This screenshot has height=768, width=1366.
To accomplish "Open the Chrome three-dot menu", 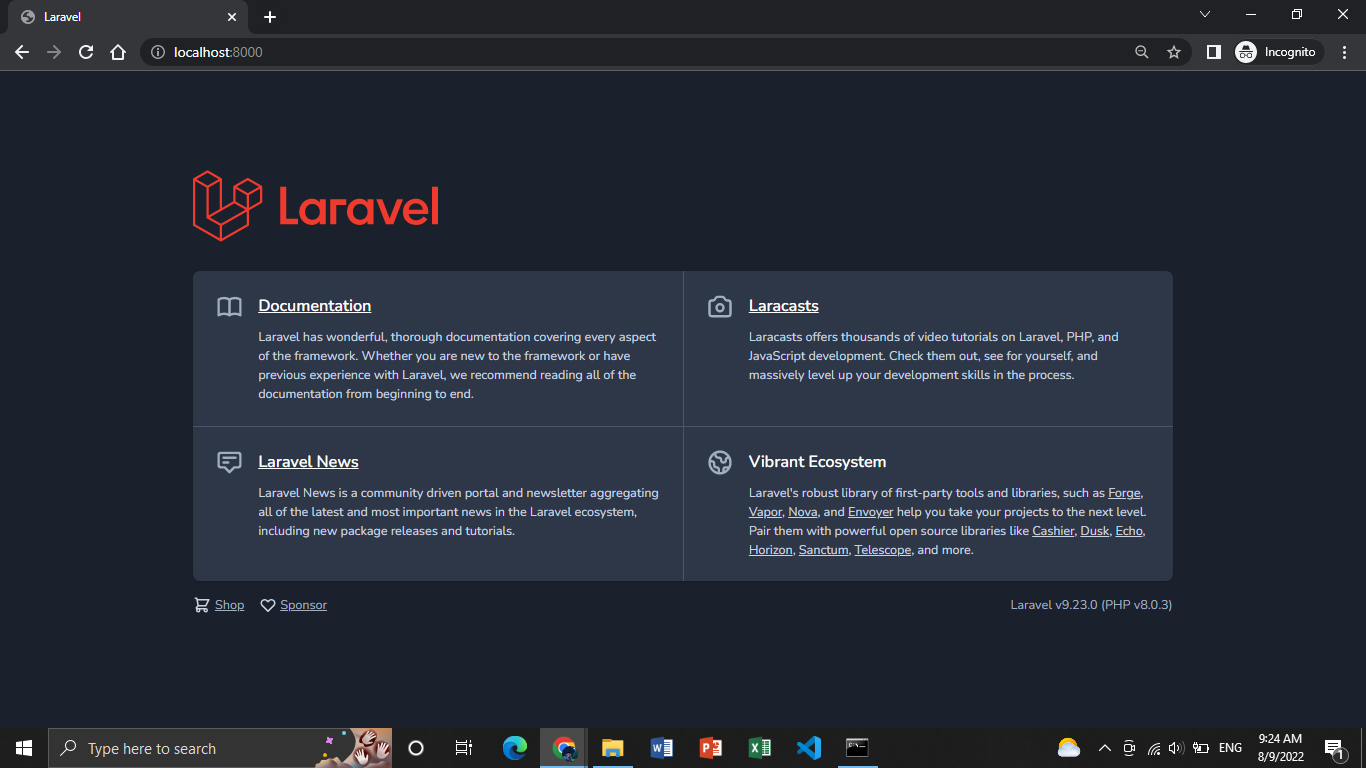I will pos(1344,52).
